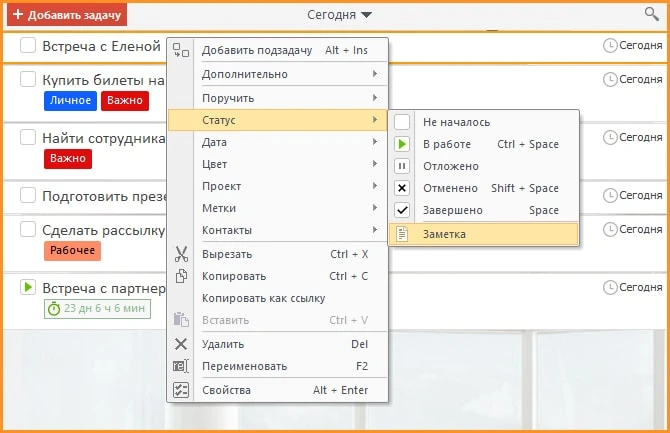The image size is (670, 433).
Task: Click the Paste clipboard icon
Action: point(181,320)
